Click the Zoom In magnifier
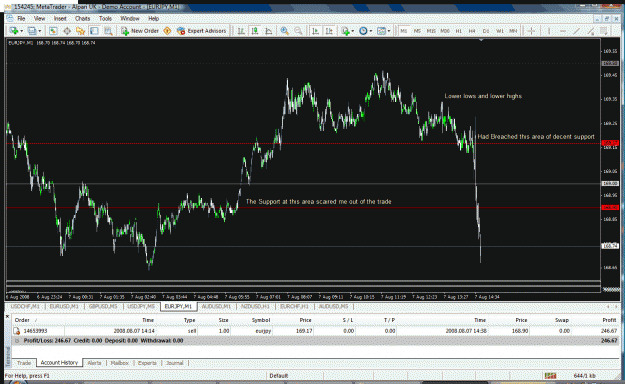 (285, 31)
